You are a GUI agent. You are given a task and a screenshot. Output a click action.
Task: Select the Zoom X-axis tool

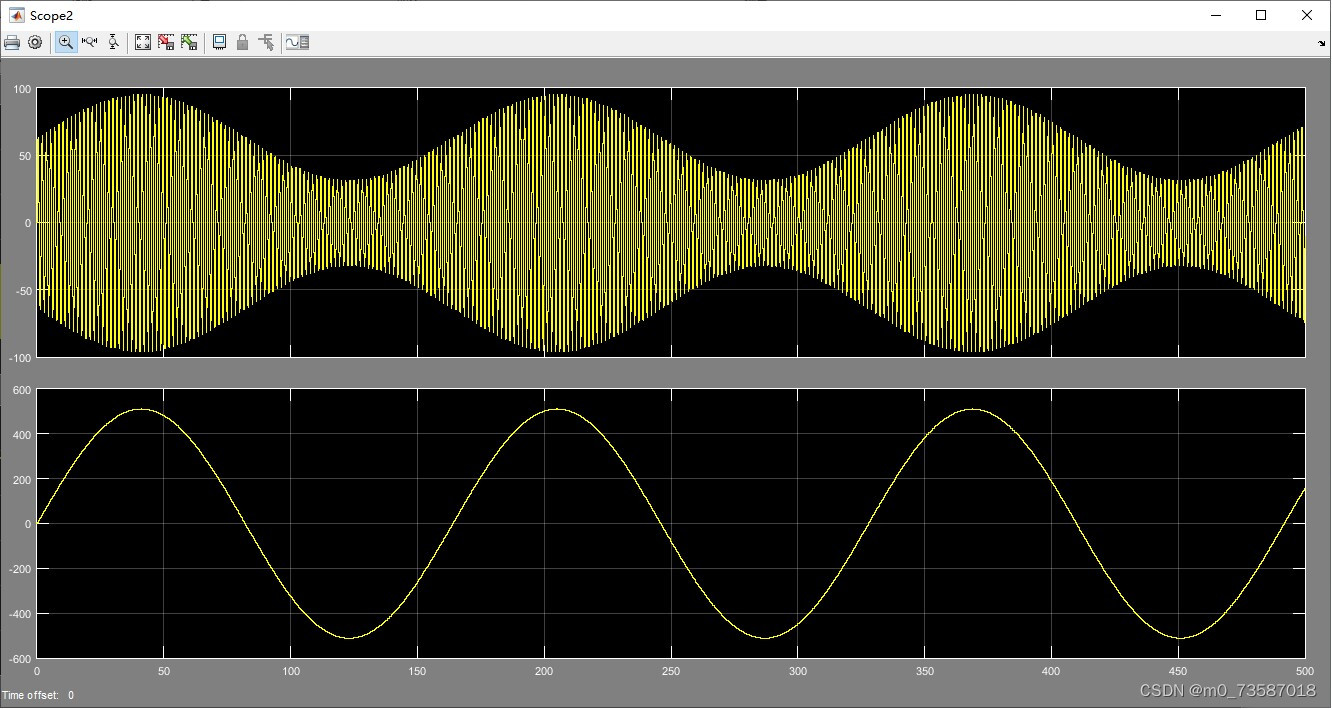click(90, 42)
